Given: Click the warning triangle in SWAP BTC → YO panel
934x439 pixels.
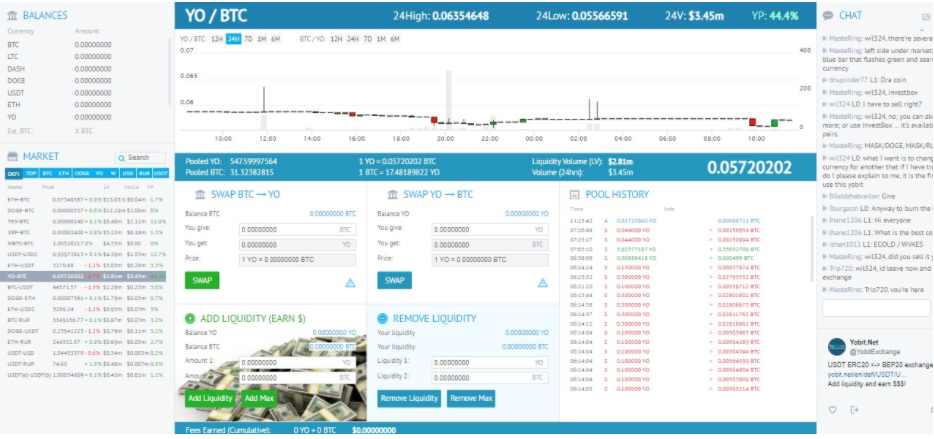Looking at the screenshot, I should (350, 283).
